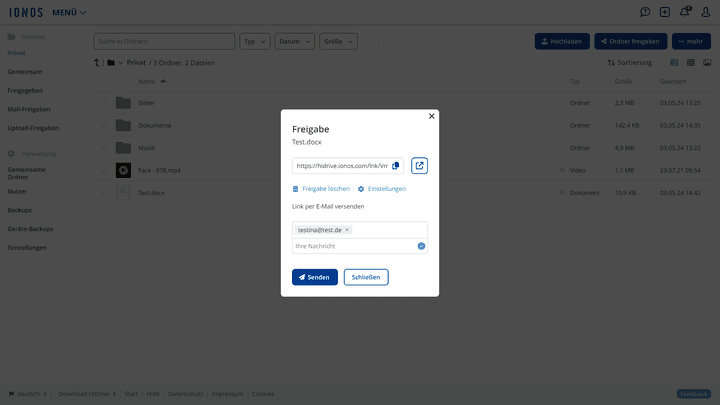Open Upload-Freigaben in the sidebar

33,128
